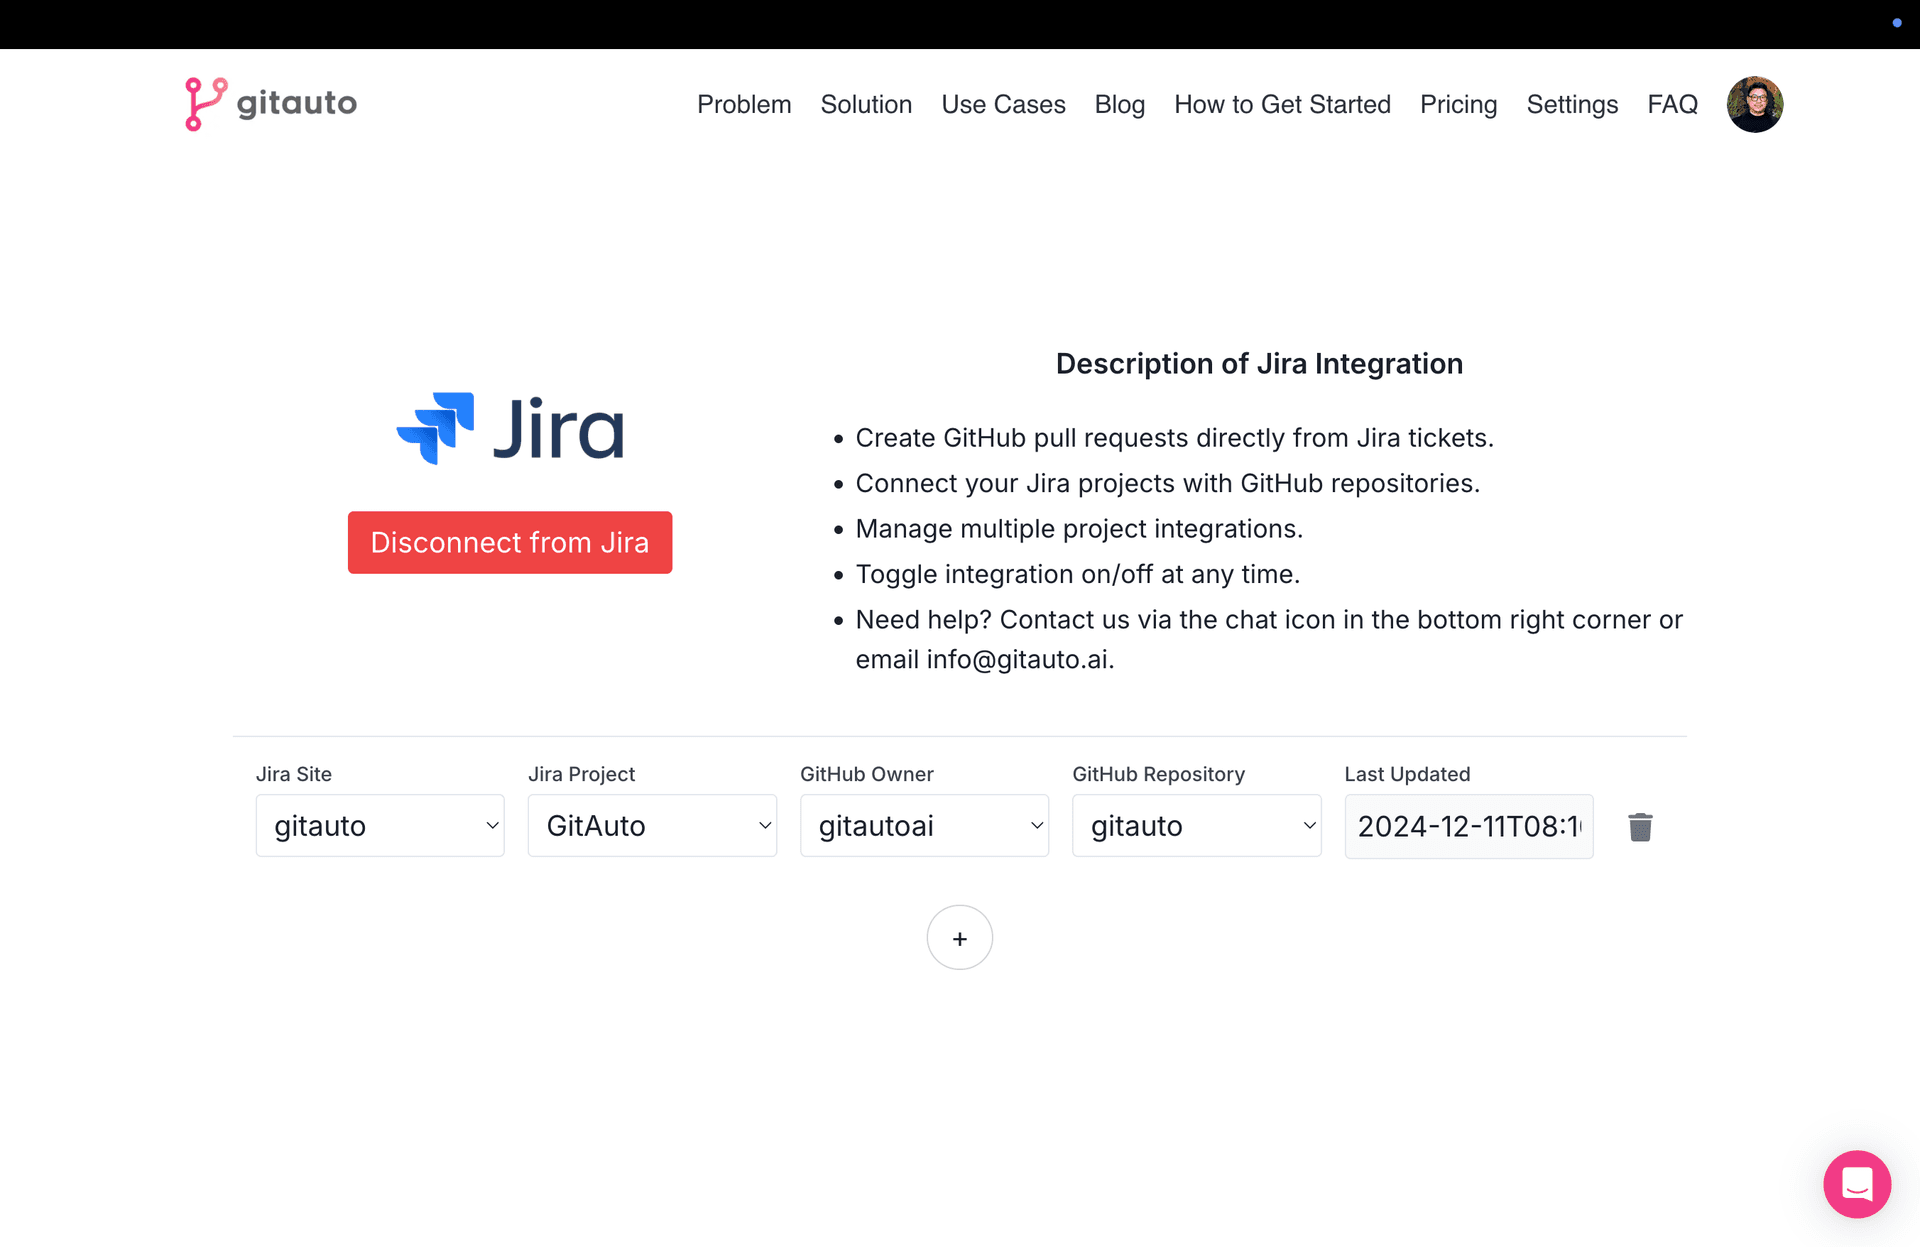The height and width of the screenshot is (1247, 1920).
Task: Open the Blog page
Action: click(x=1119, y=104)
